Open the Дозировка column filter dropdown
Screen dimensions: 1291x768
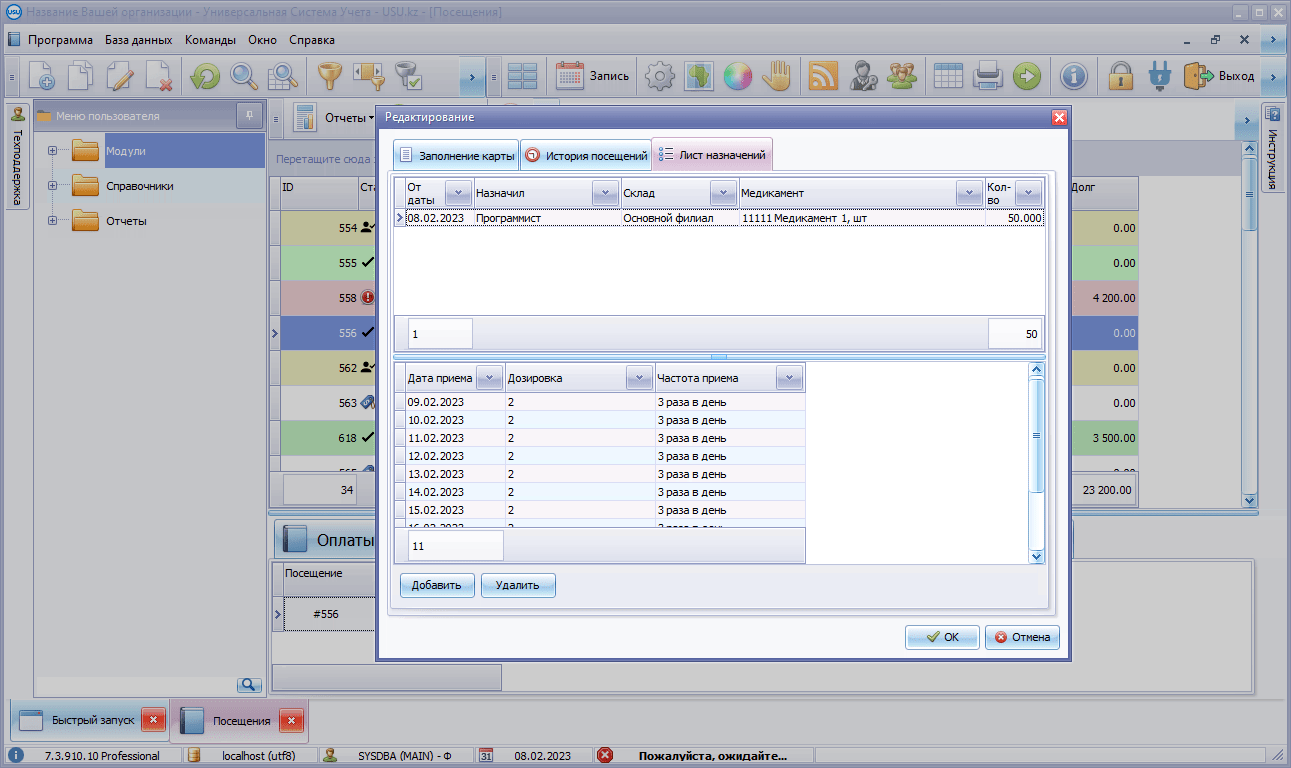pos(638,378)
